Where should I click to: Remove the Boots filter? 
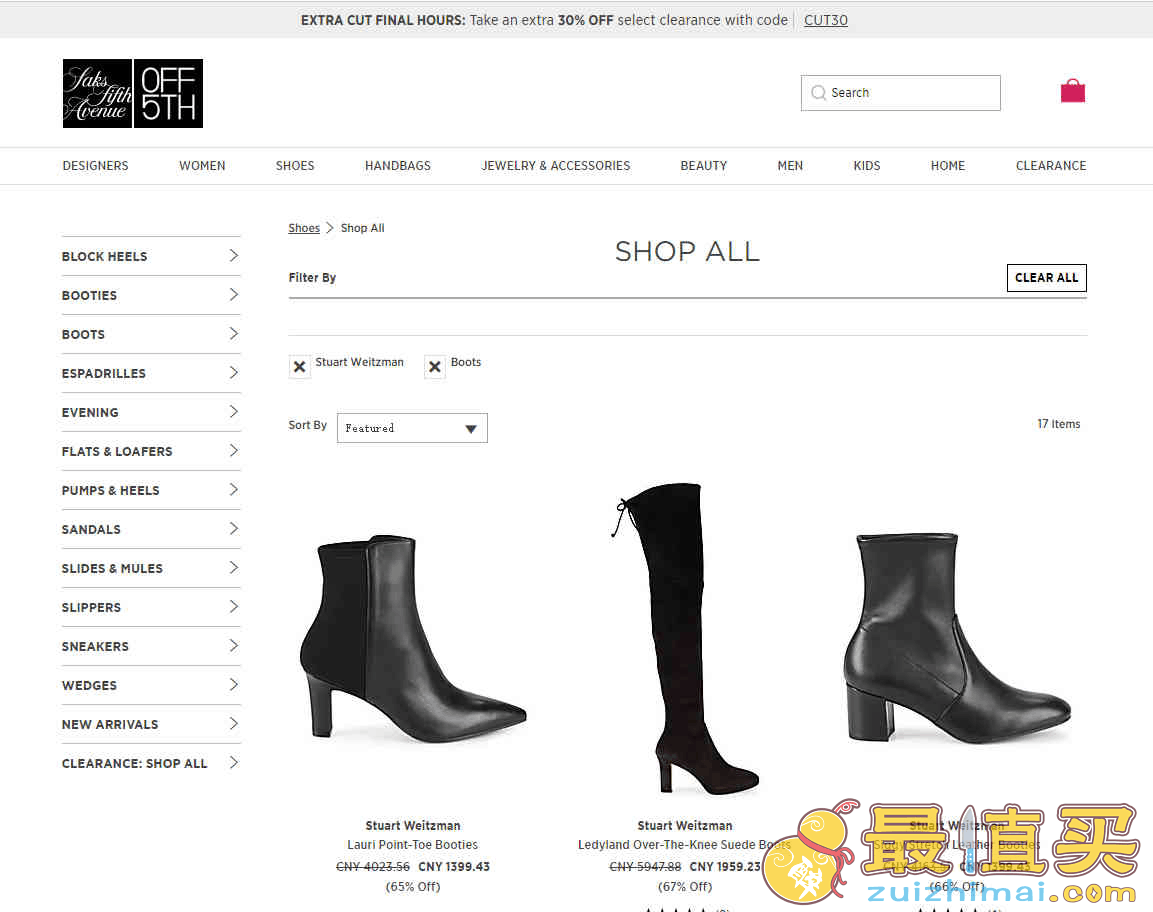tap(435, 366)
